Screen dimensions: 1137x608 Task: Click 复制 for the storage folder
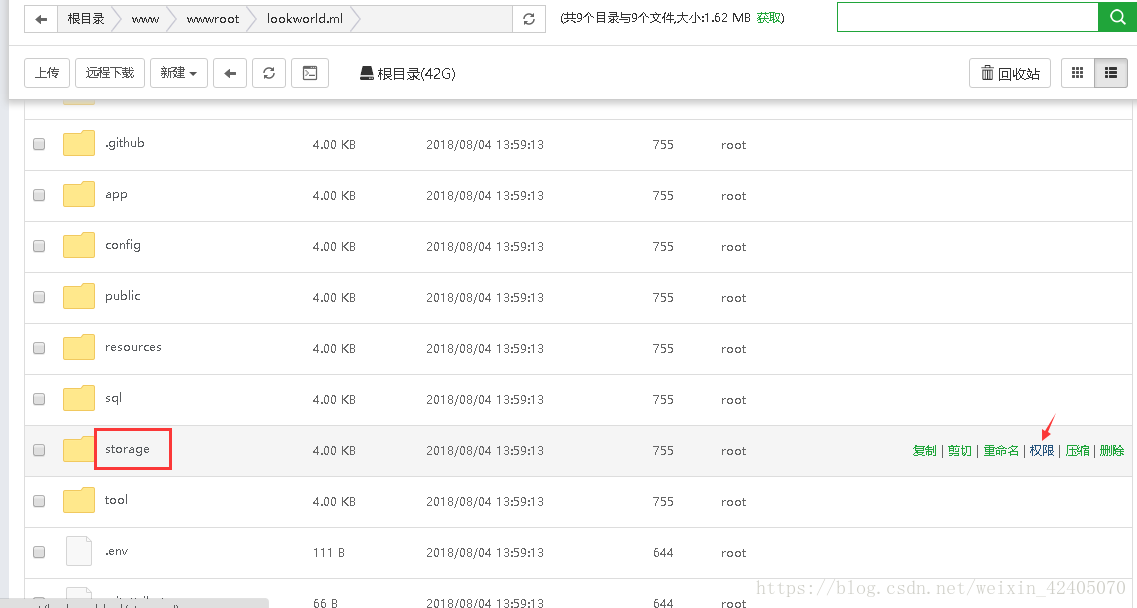925,451
